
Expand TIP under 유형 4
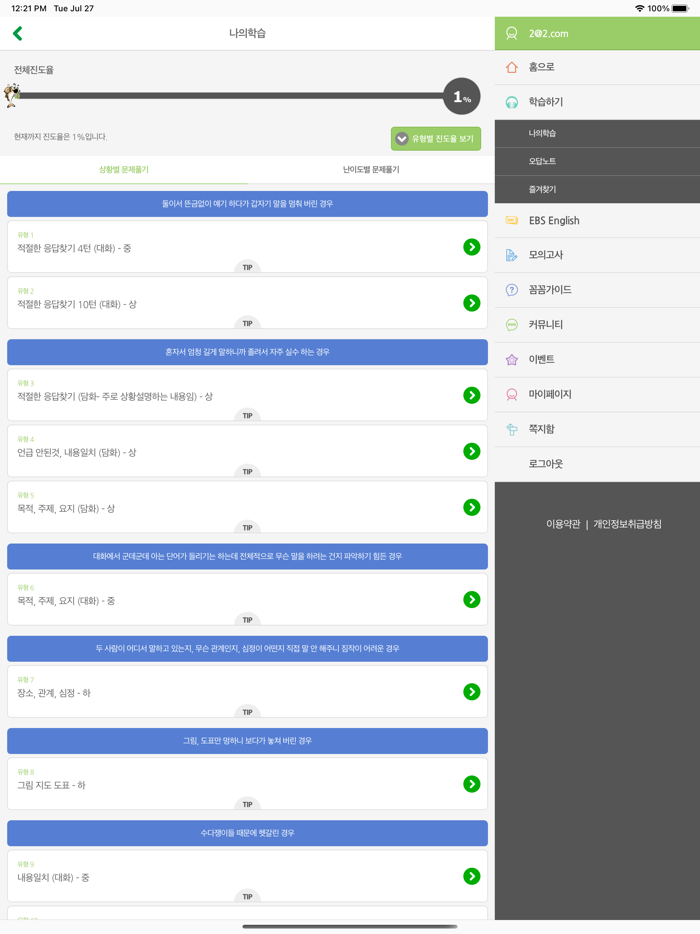pyautogui.click(x=247, y=472)
